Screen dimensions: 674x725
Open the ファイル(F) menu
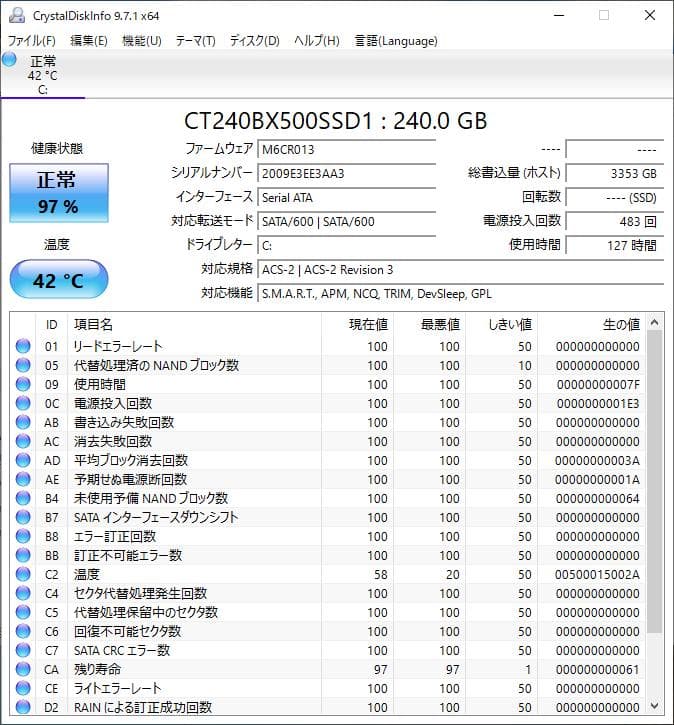point(31,41)
